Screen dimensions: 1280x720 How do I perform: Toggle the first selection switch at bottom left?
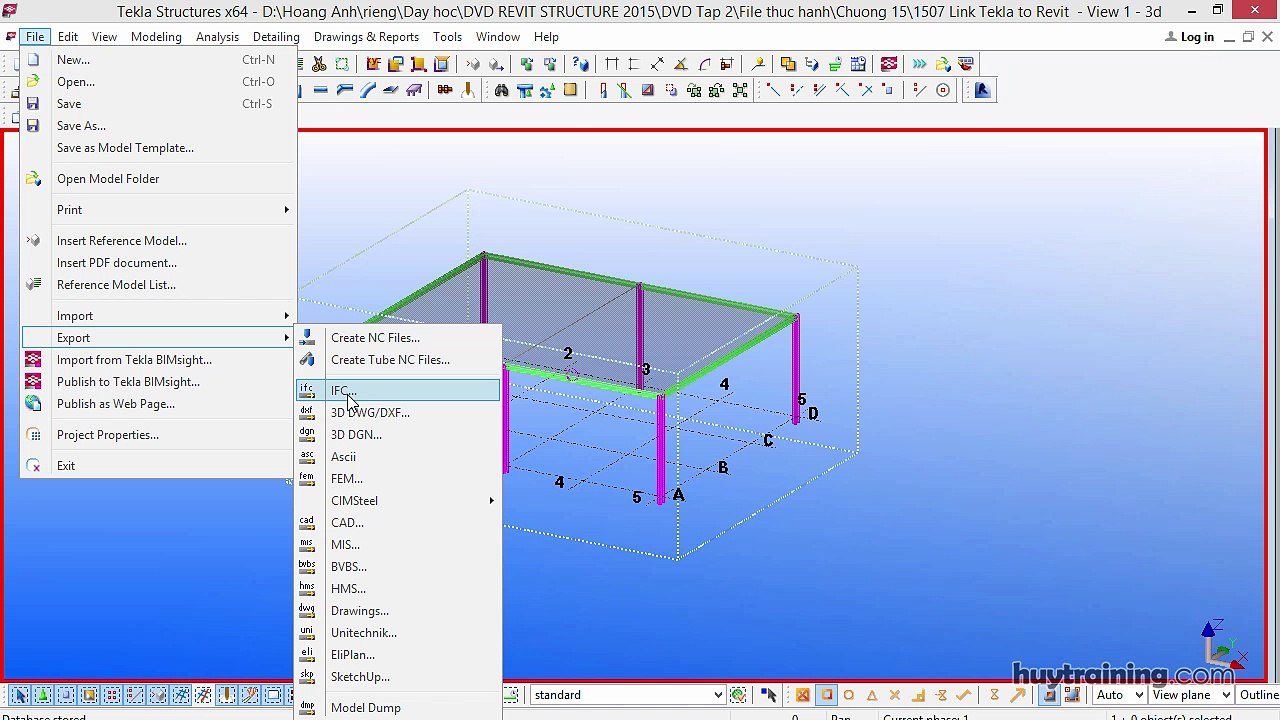(x=20, y=695)
